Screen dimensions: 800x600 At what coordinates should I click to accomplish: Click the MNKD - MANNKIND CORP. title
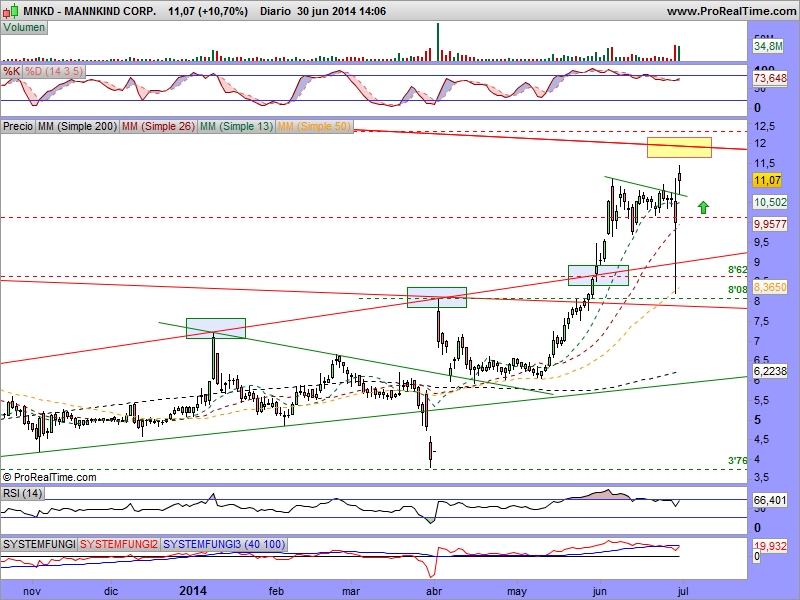click(x=90, y=11)
